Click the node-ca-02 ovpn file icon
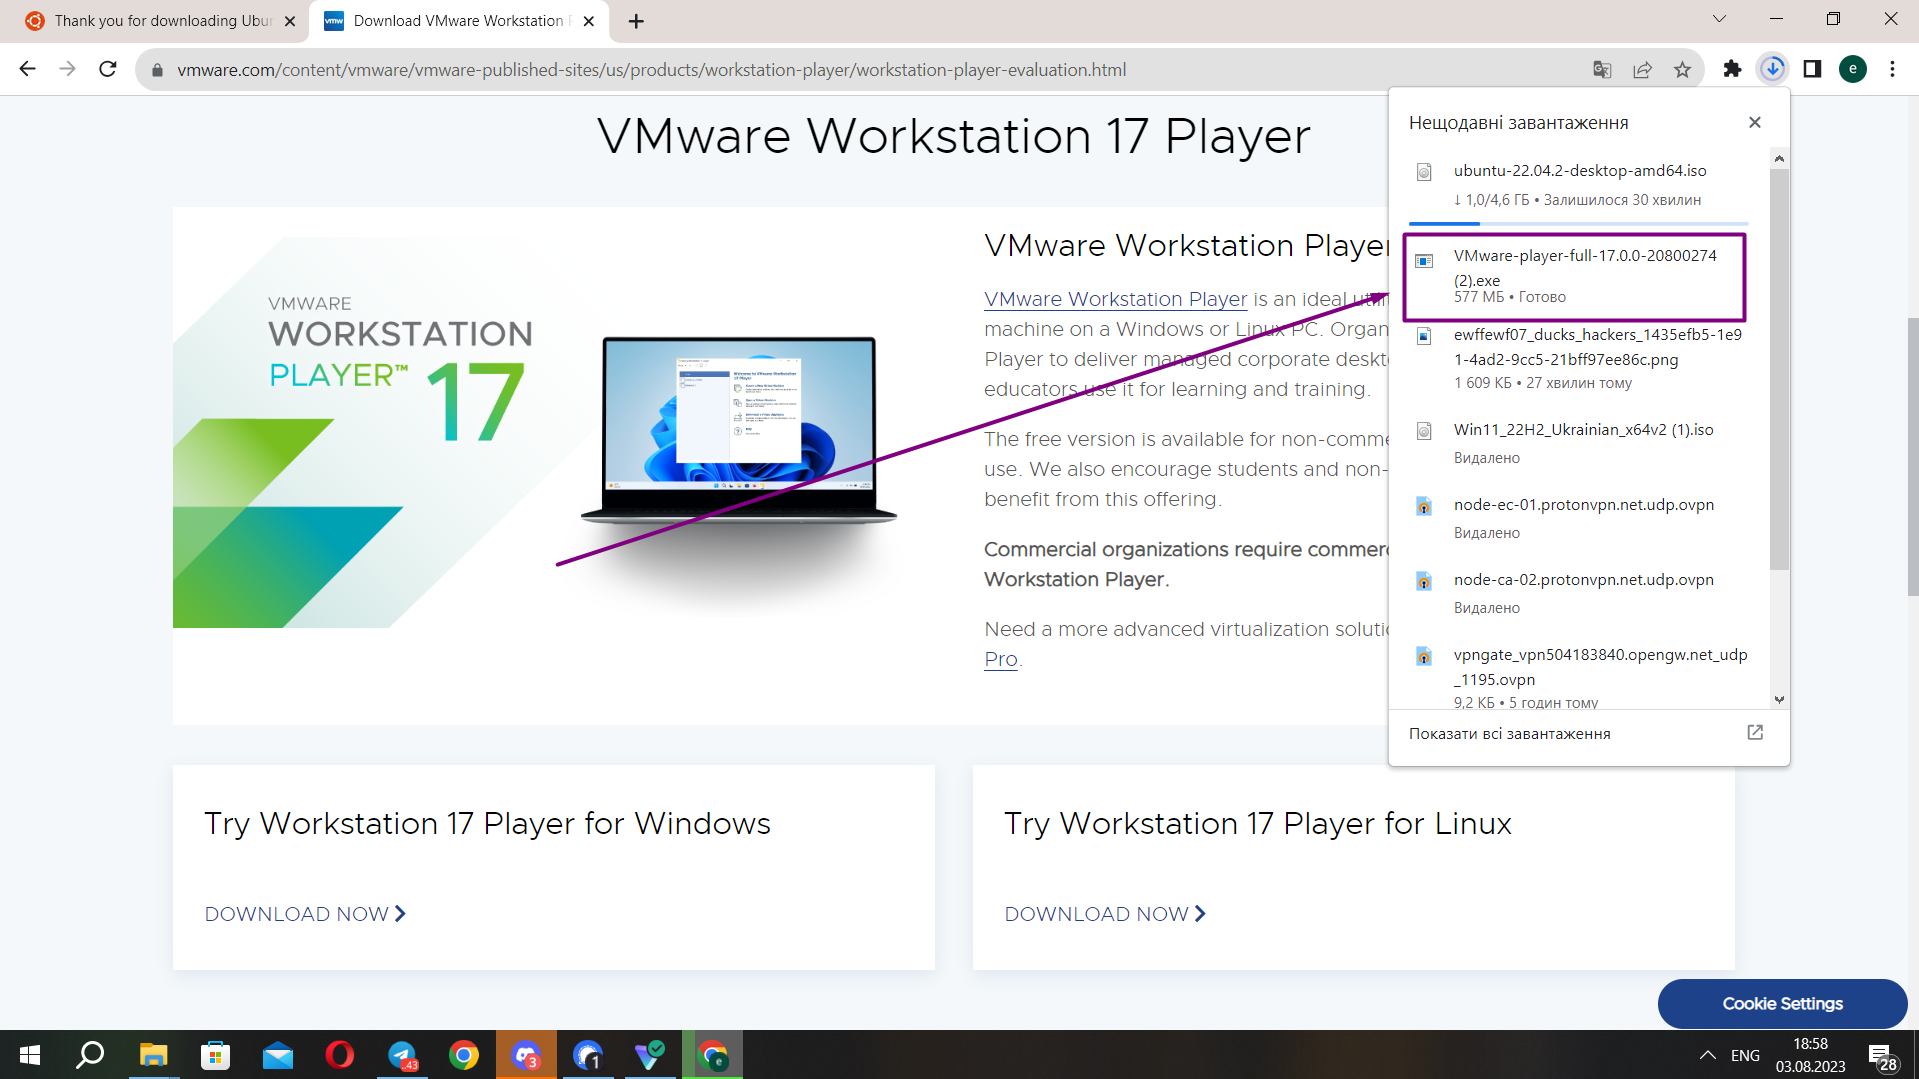 coord(1424,581)
